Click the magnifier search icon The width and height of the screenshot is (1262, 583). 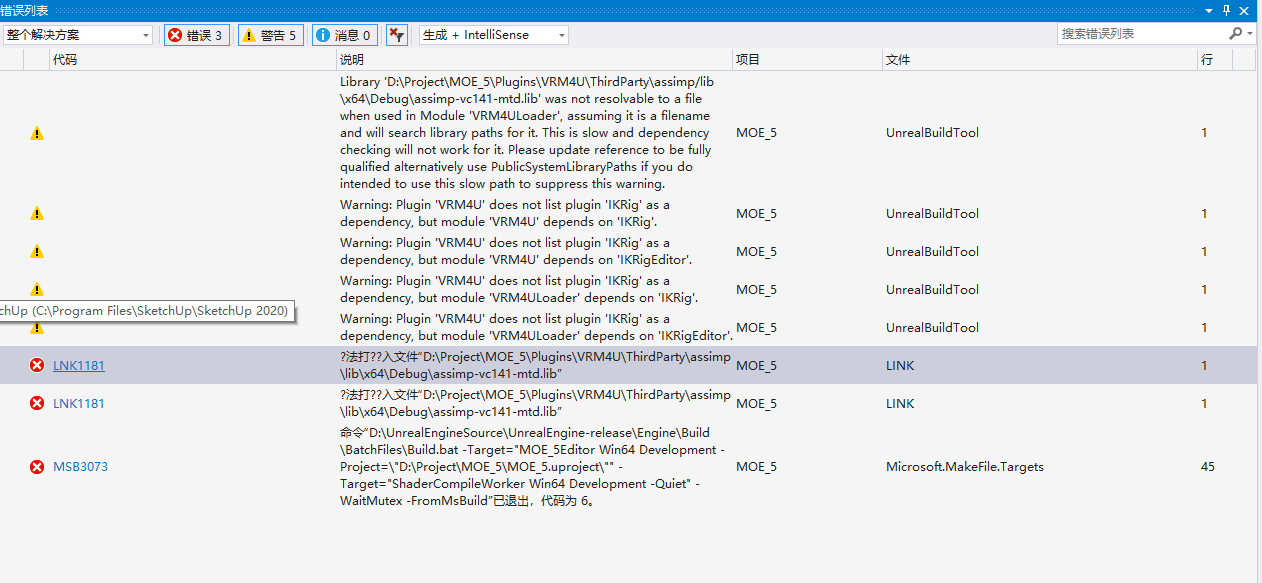1235,34
